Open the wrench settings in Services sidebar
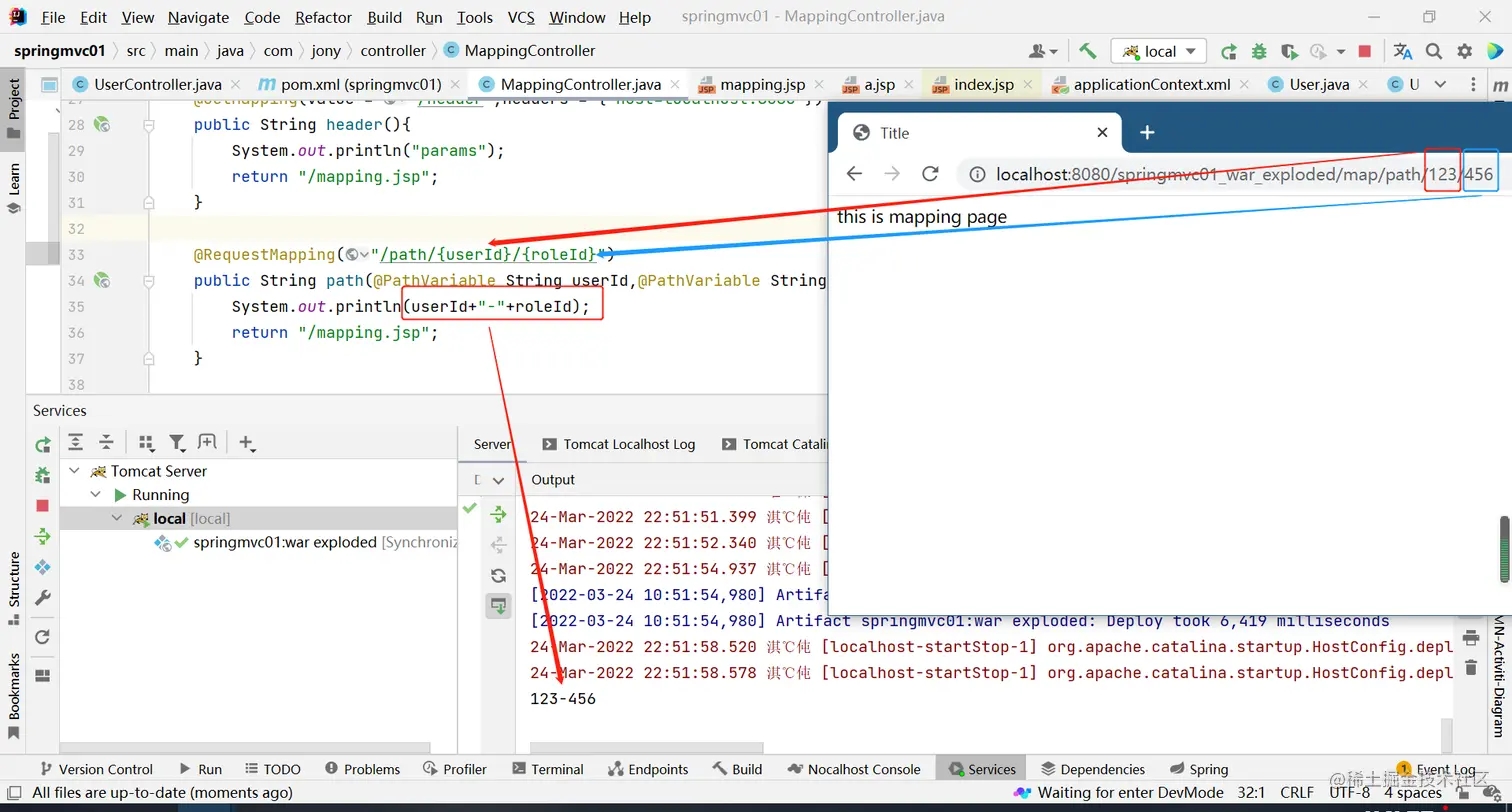 click(42, 598)
